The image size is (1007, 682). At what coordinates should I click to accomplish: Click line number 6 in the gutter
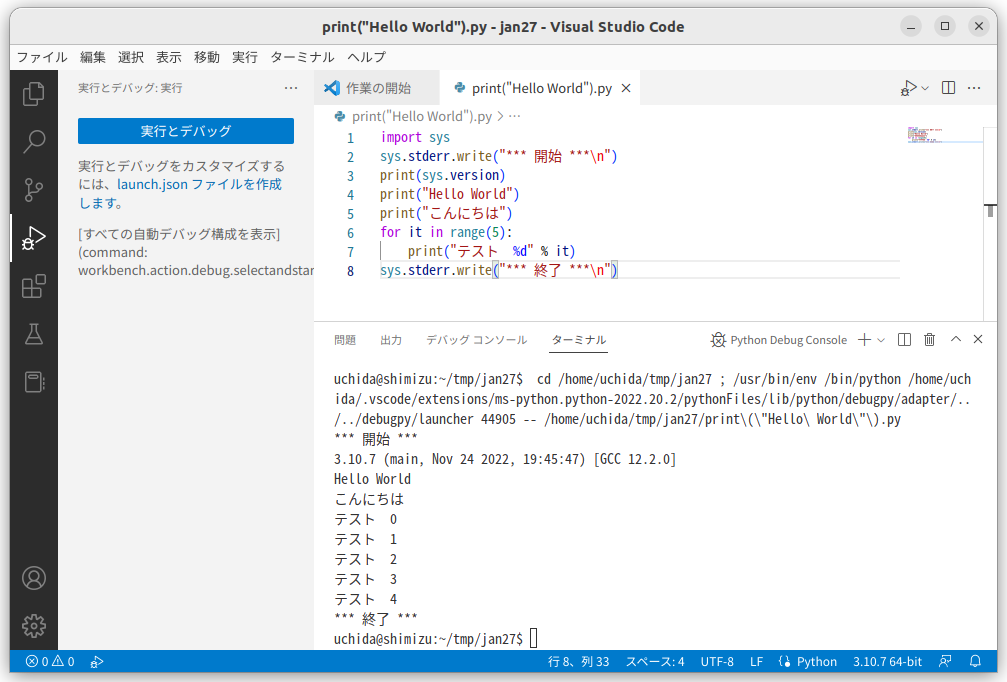click(350, 232)
